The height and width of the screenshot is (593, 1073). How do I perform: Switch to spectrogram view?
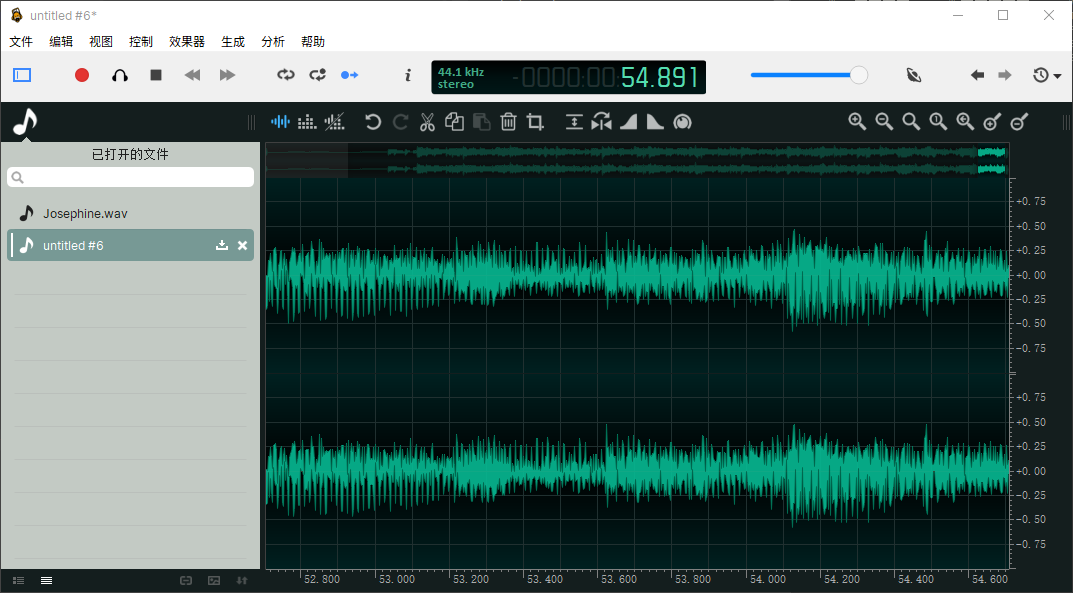click(x=307, y=121)
